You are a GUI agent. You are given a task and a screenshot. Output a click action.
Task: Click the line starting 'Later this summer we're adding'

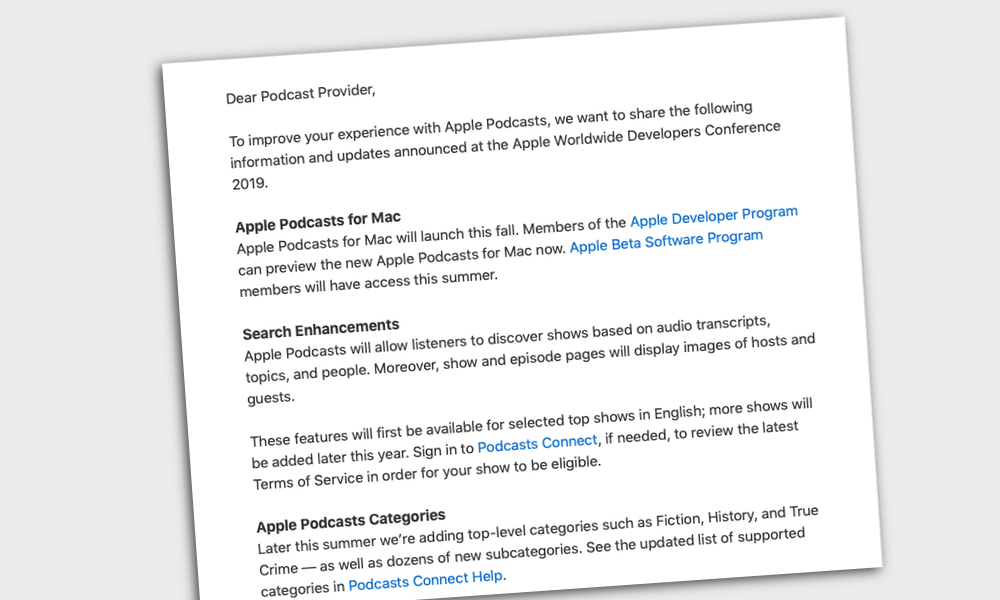click(538, 530)
